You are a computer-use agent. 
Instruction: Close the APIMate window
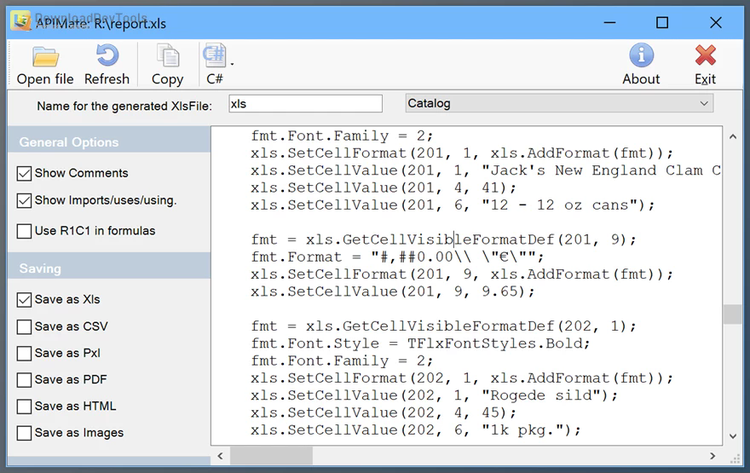pos(716,22)
